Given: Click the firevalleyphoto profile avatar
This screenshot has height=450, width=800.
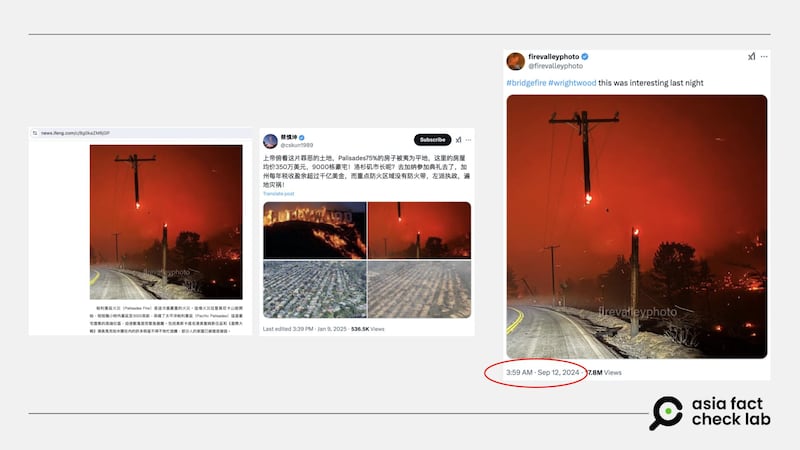Looking at the screenshot, I should (x=516, y=61).
